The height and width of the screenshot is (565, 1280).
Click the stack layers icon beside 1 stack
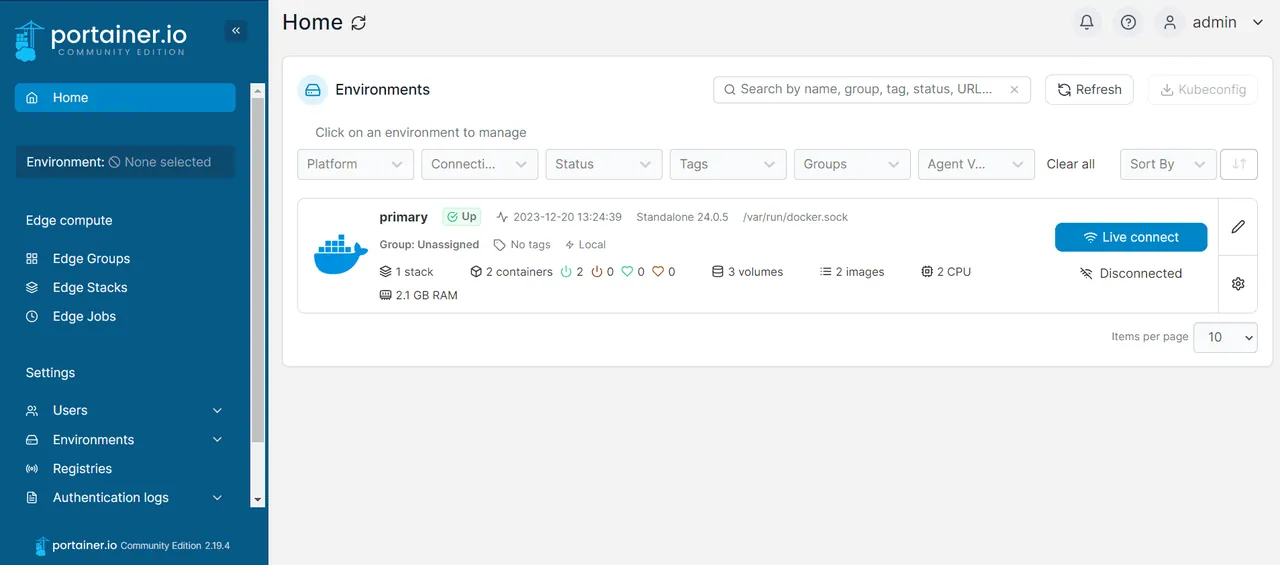click(x=386, y=272)
